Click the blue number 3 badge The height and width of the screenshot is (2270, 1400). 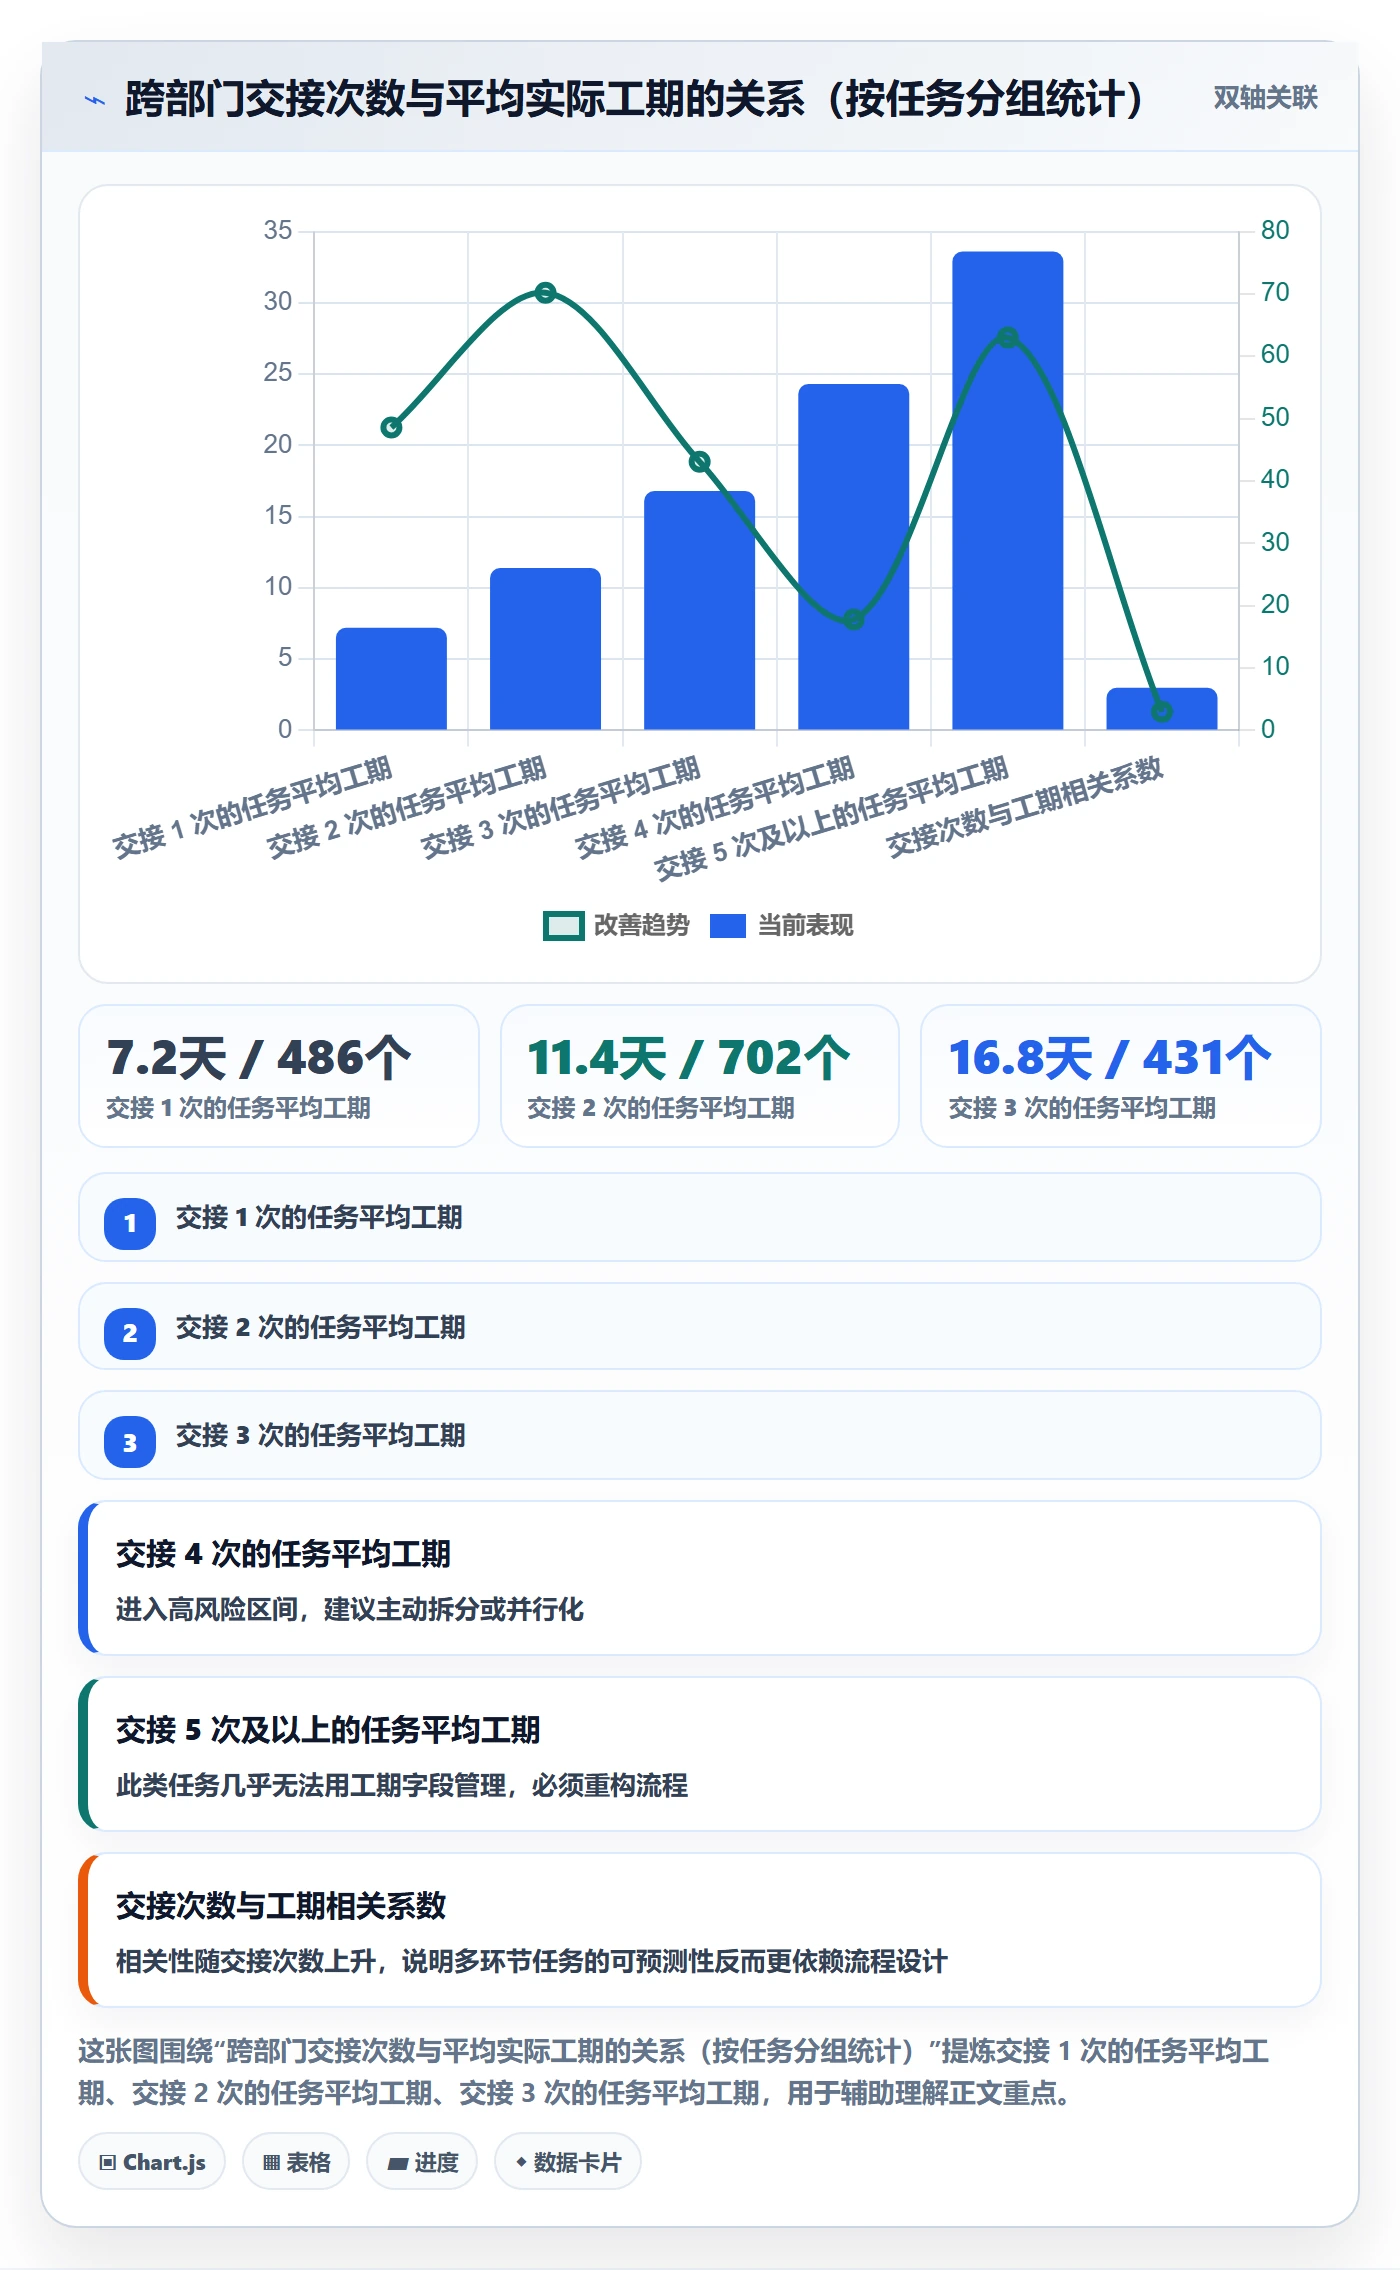130,1442
